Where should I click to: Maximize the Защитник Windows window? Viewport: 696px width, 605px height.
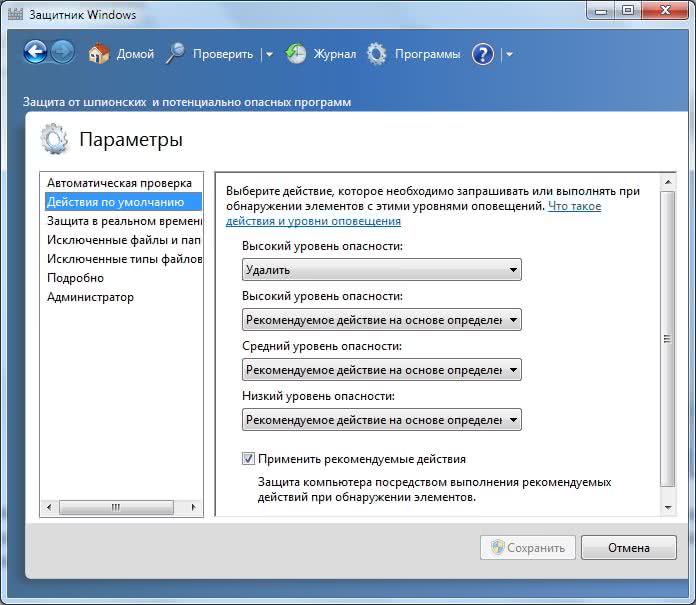coord(627,10)
